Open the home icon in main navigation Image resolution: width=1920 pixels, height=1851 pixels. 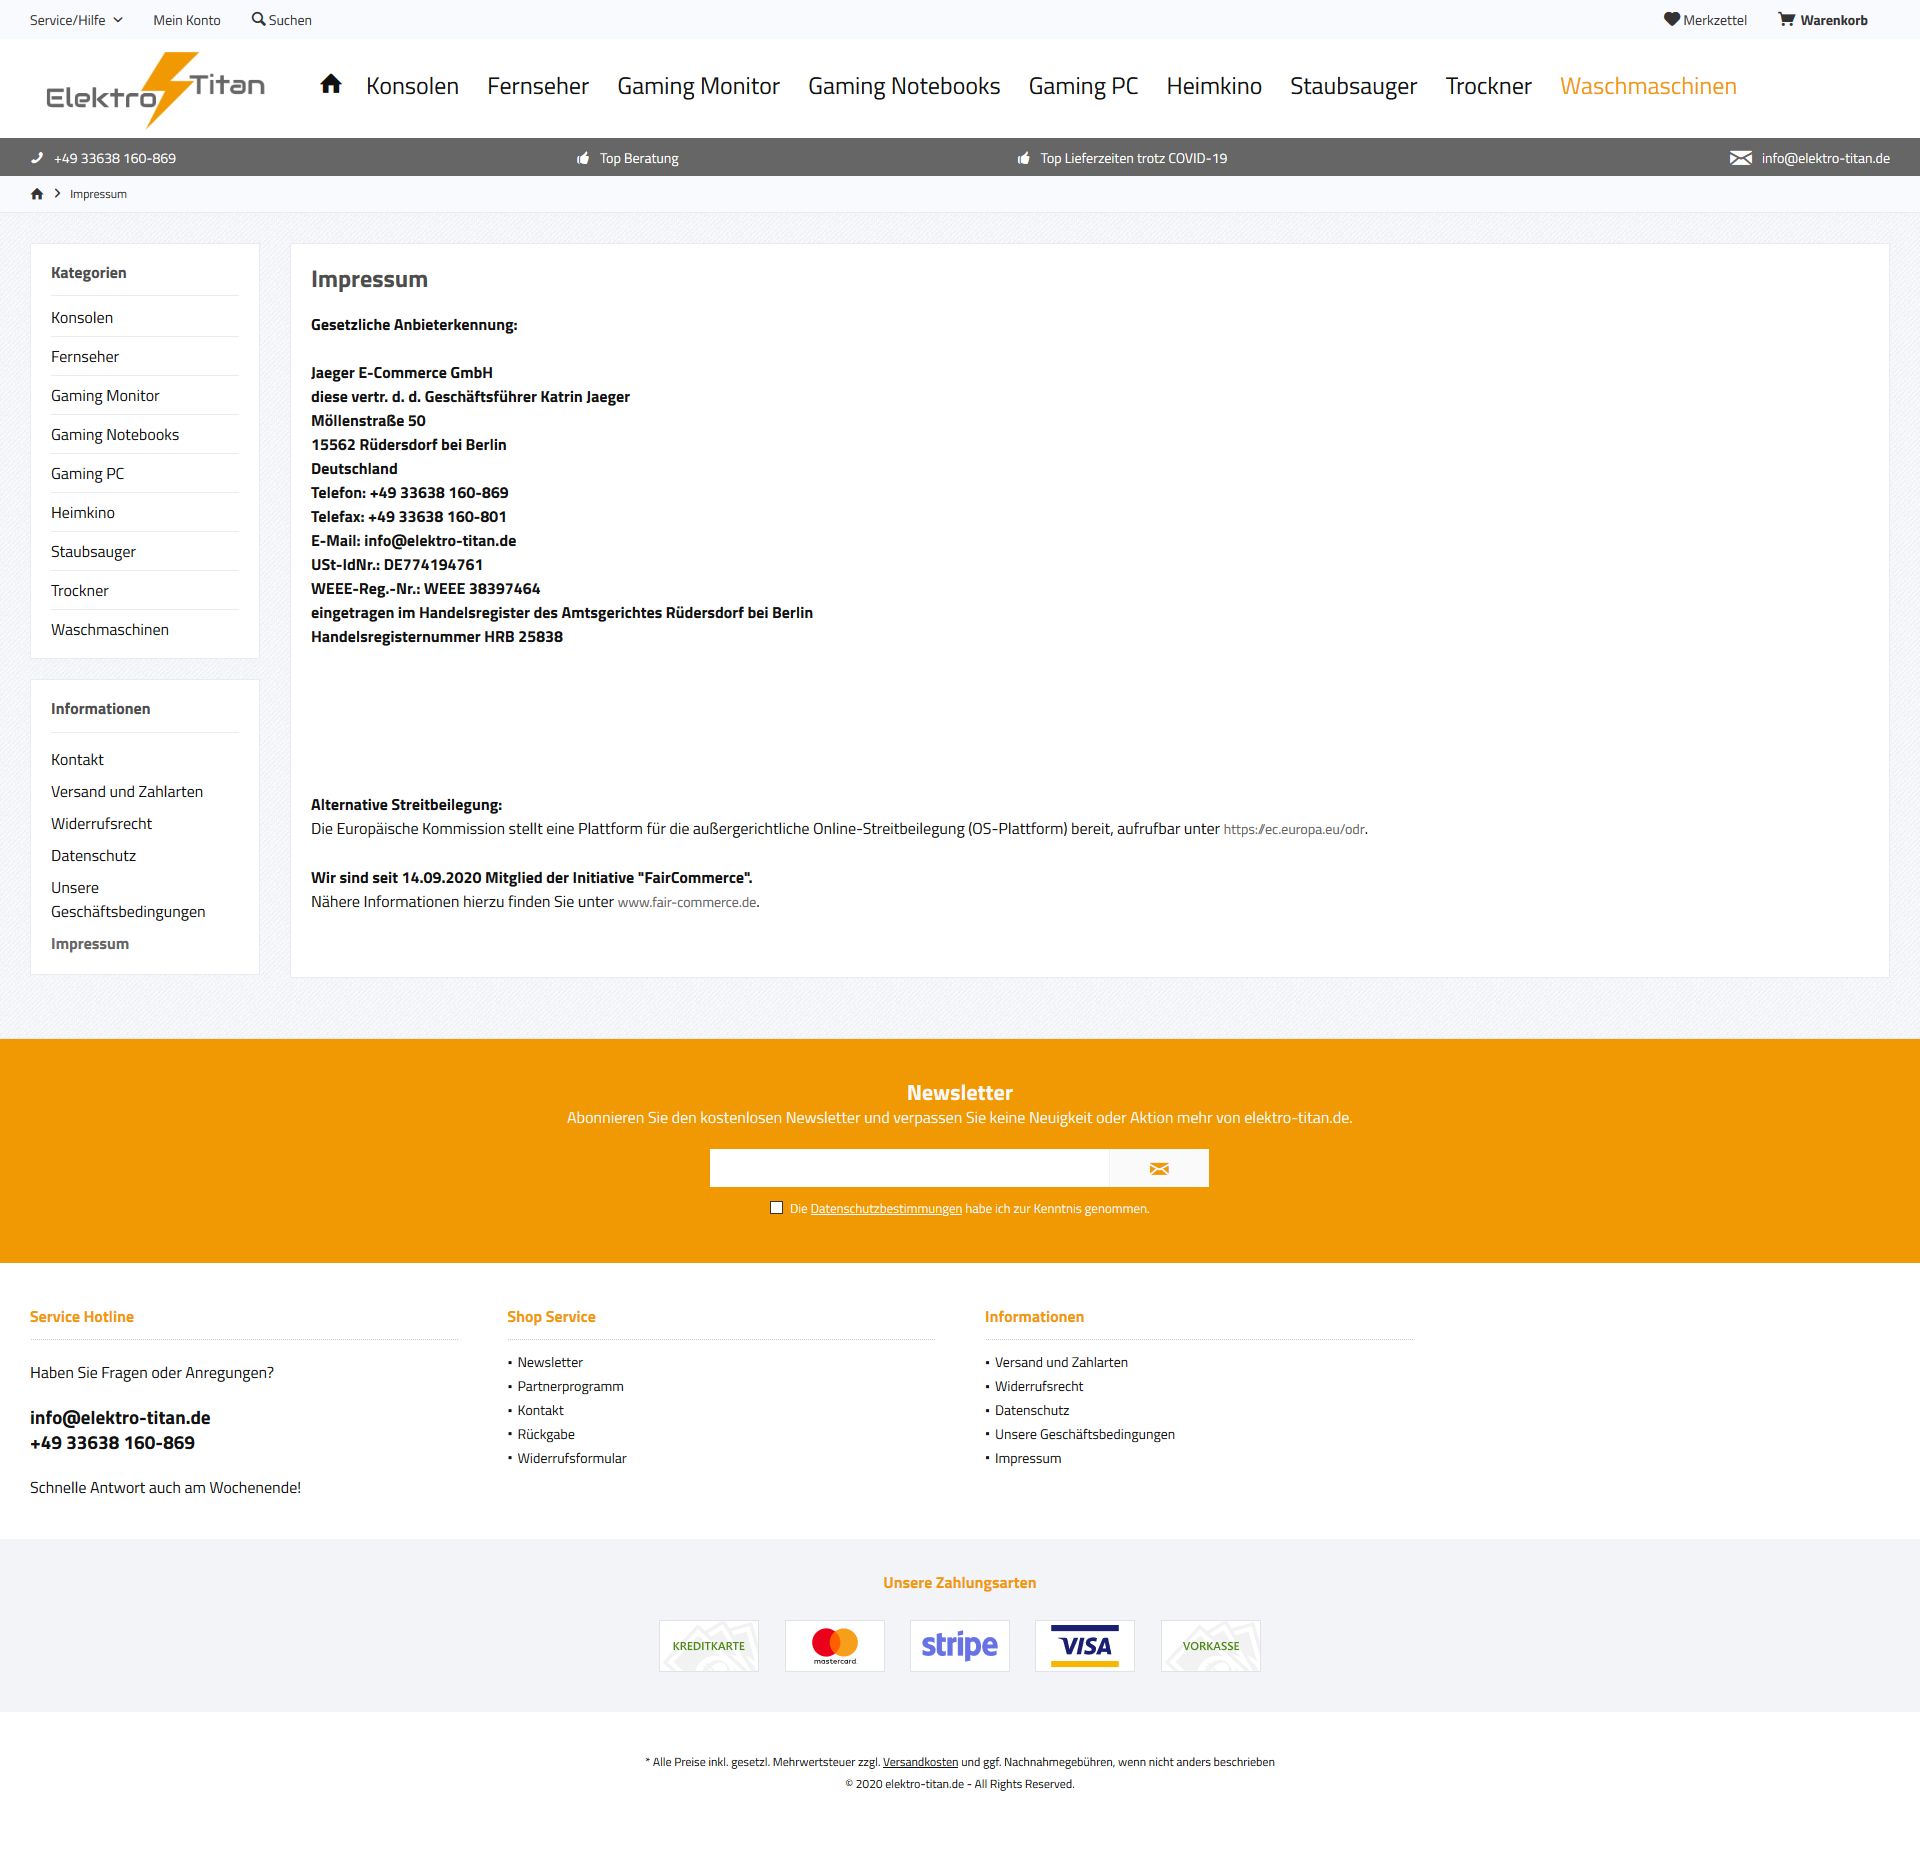(331, 84)
